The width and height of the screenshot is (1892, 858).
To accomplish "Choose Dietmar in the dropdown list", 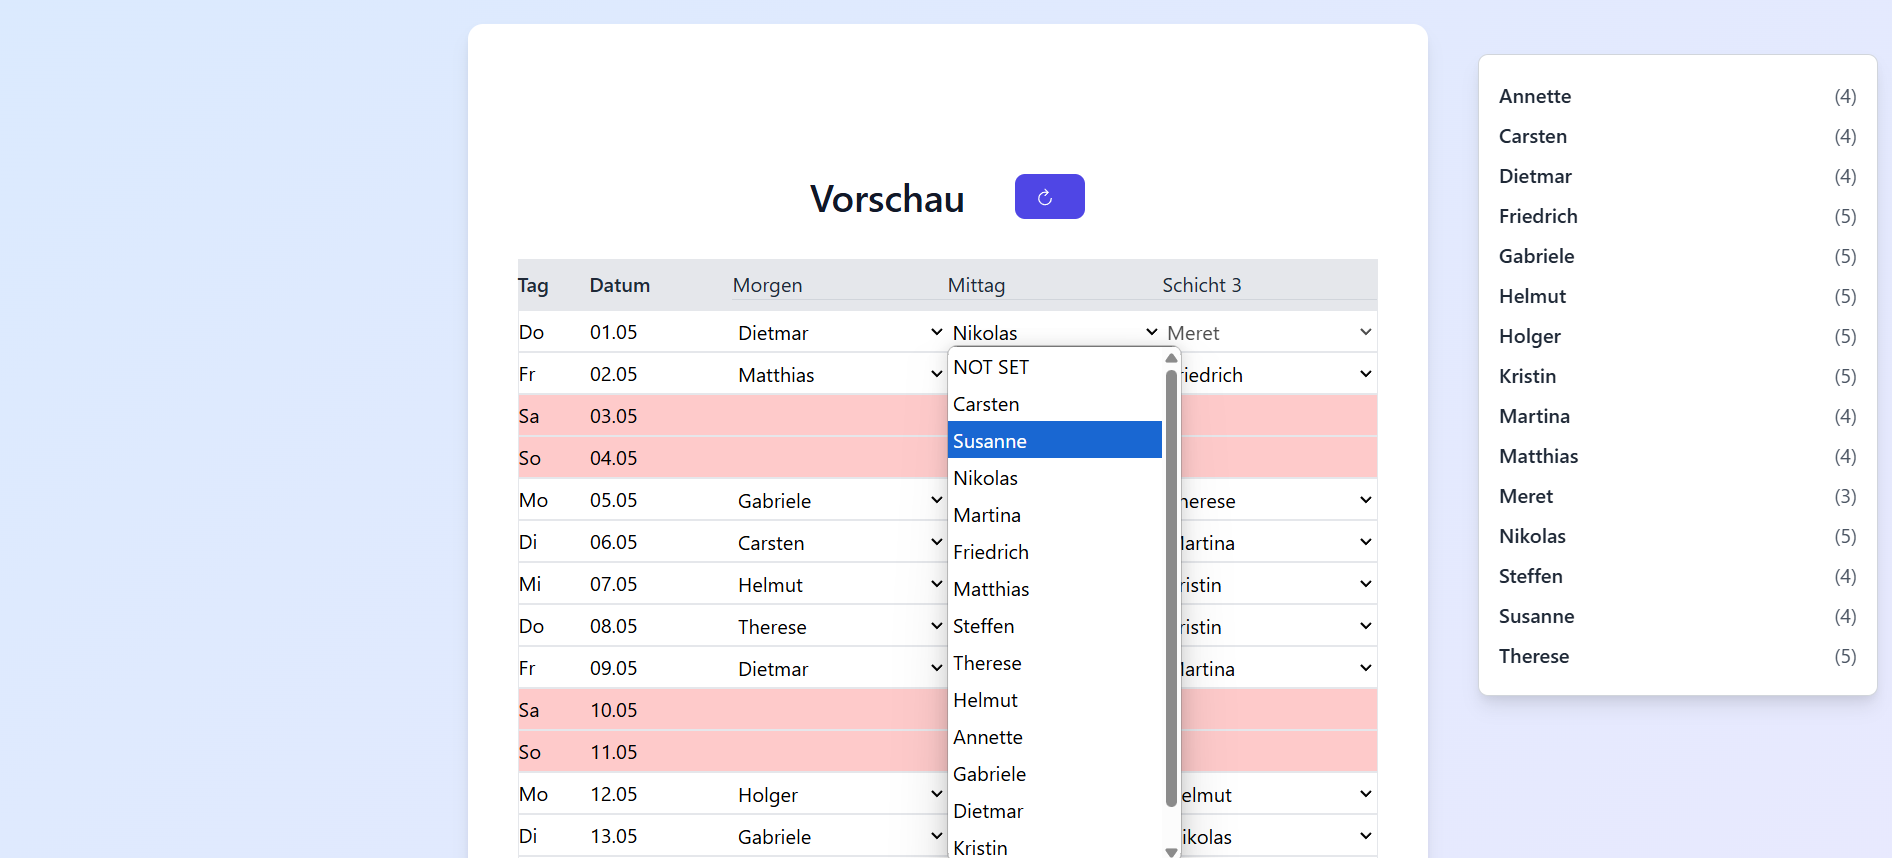I will 1054,811.
